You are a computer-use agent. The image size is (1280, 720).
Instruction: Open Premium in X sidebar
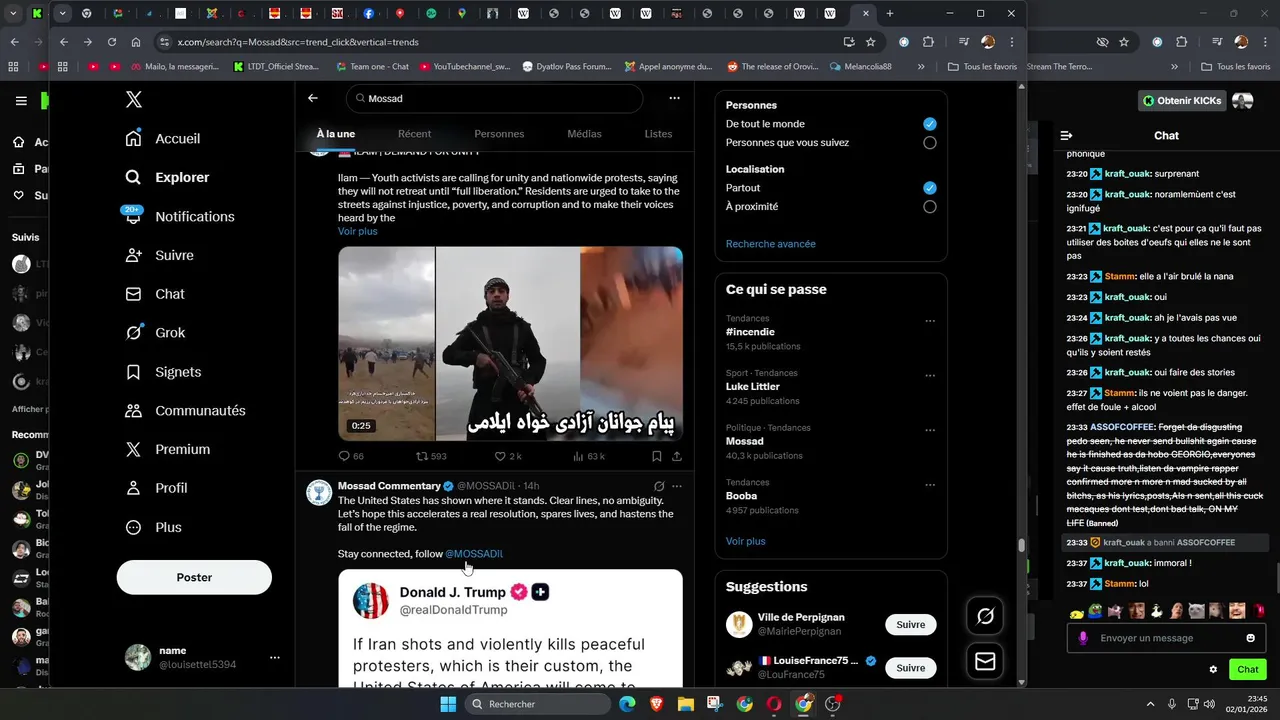tap(166, 449)
